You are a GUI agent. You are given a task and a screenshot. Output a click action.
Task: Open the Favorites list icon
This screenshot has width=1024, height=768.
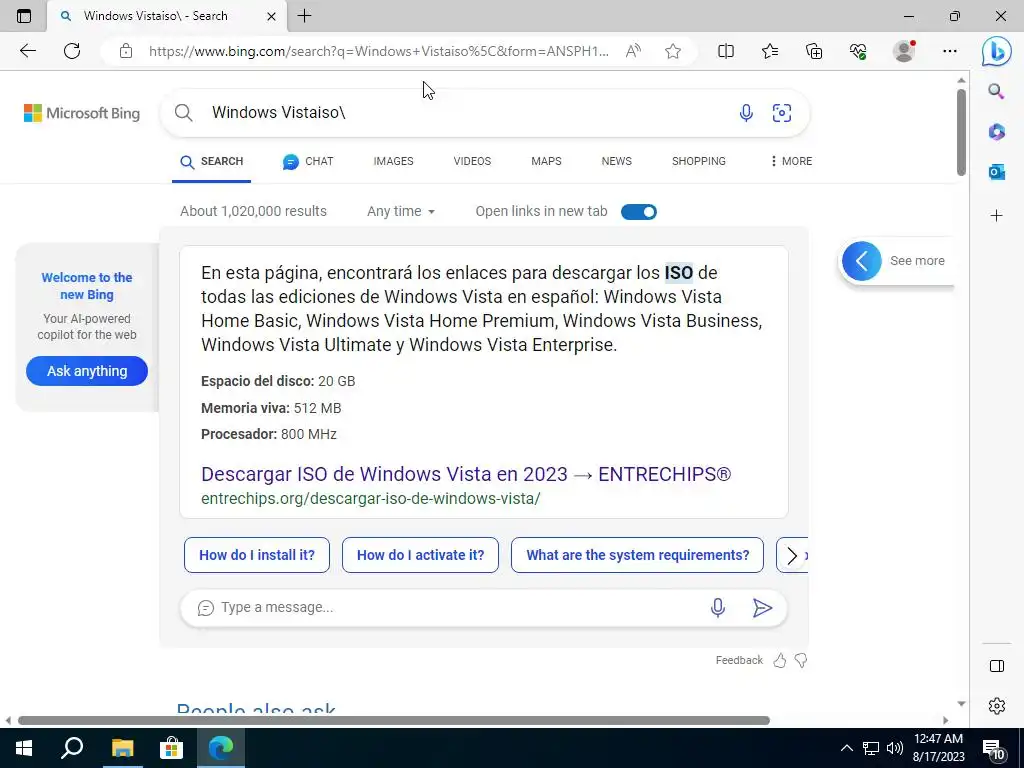[770, 51]
